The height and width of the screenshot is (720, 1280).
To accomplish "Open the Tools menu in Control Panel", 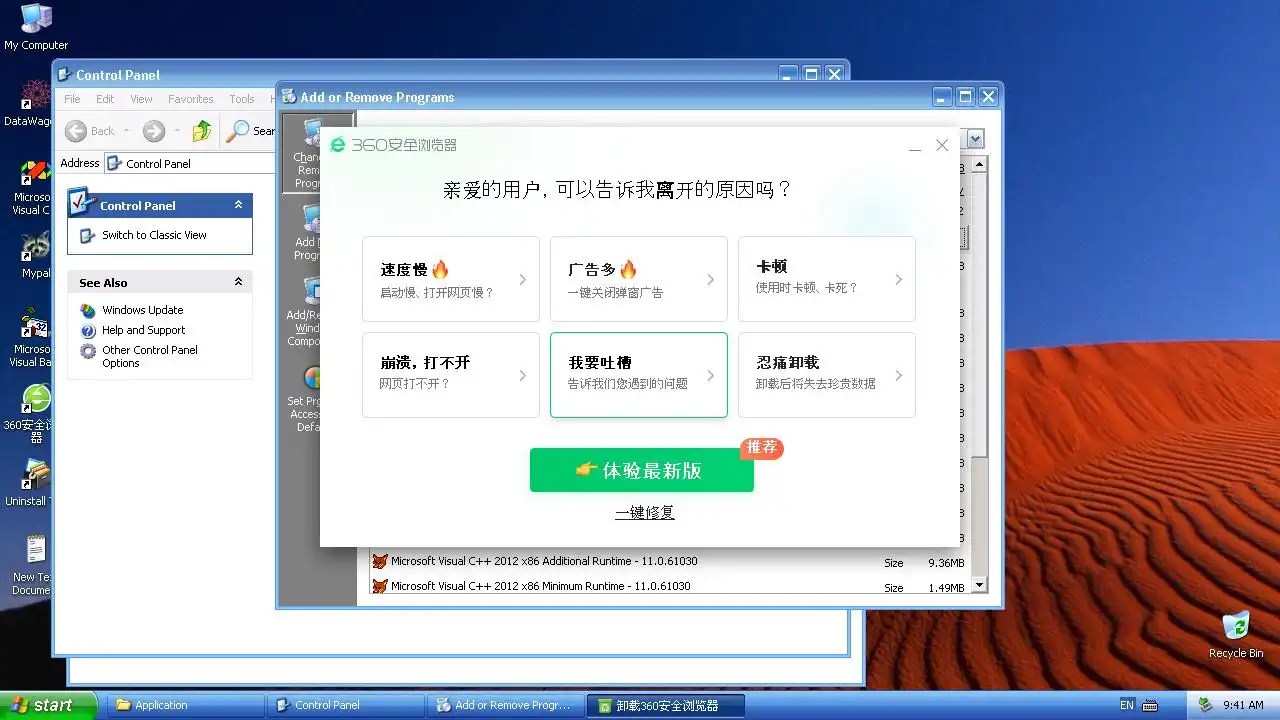I will (242, 99).
